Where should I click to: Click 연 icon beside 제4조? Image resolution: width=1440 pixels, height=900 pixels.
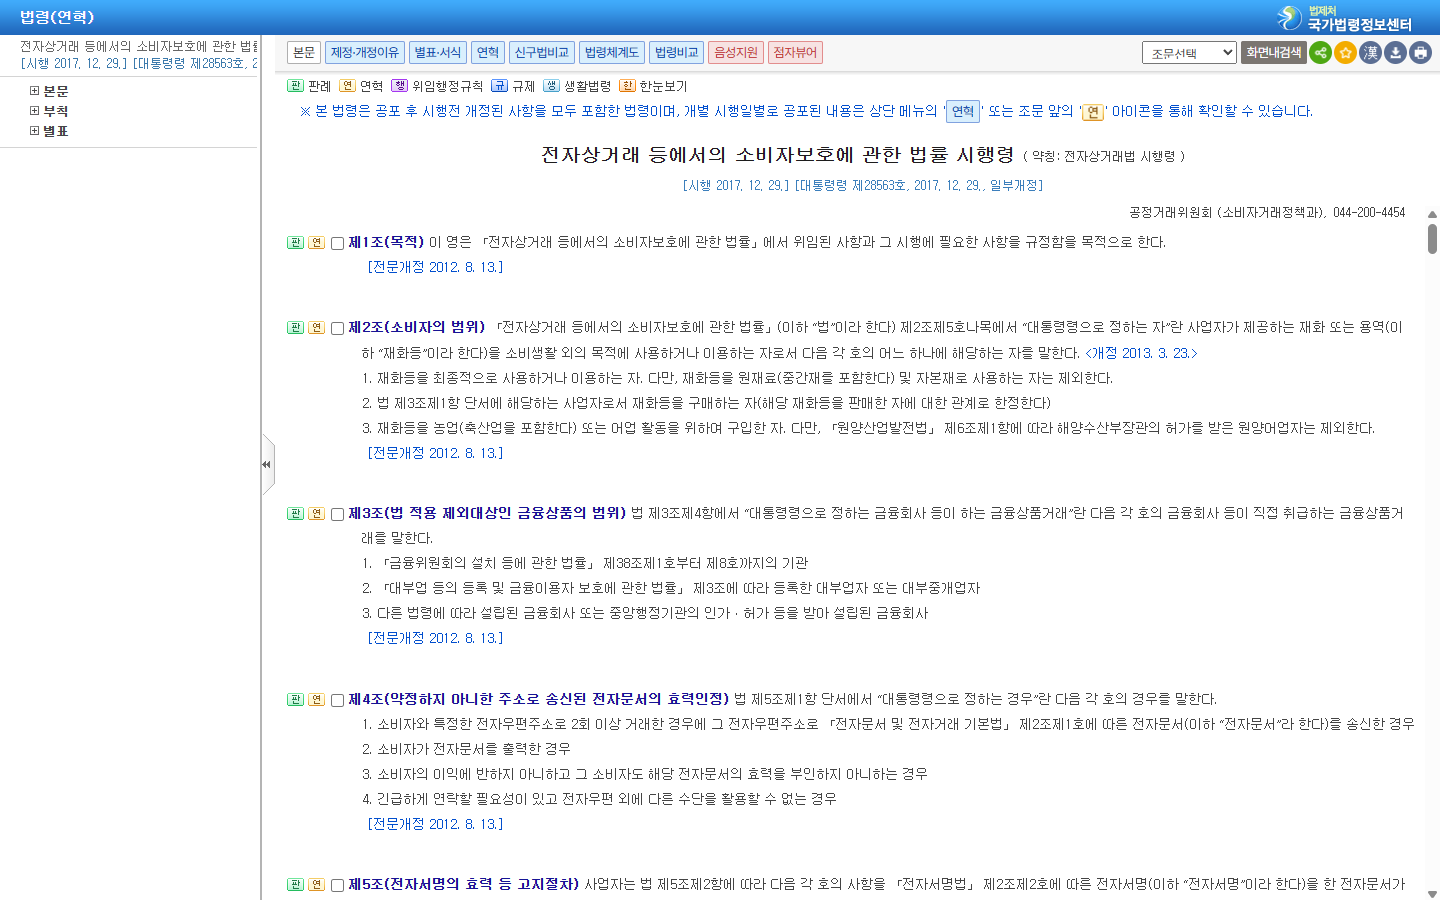pyautogui.click(x=316, y=700)
